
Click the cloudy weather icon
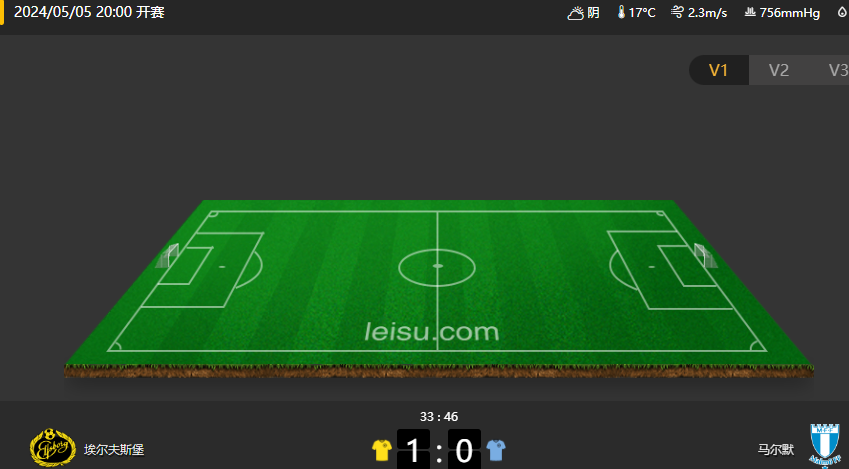[x=575, y=12]
